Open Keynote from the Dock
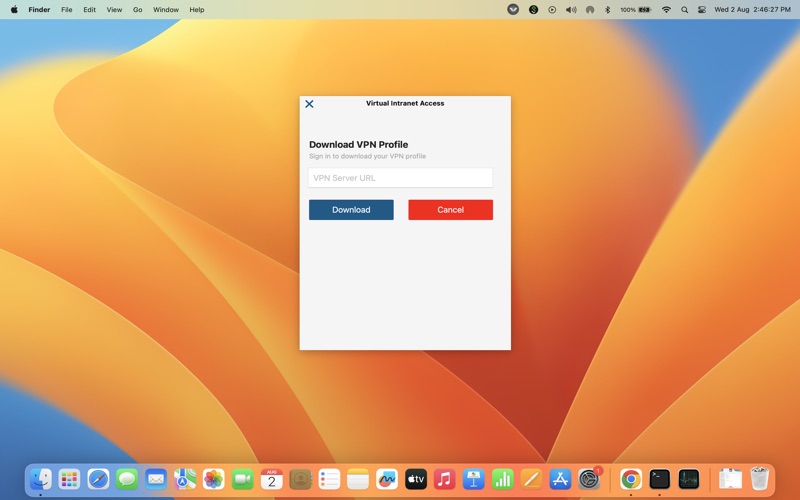 coord(473,479)
